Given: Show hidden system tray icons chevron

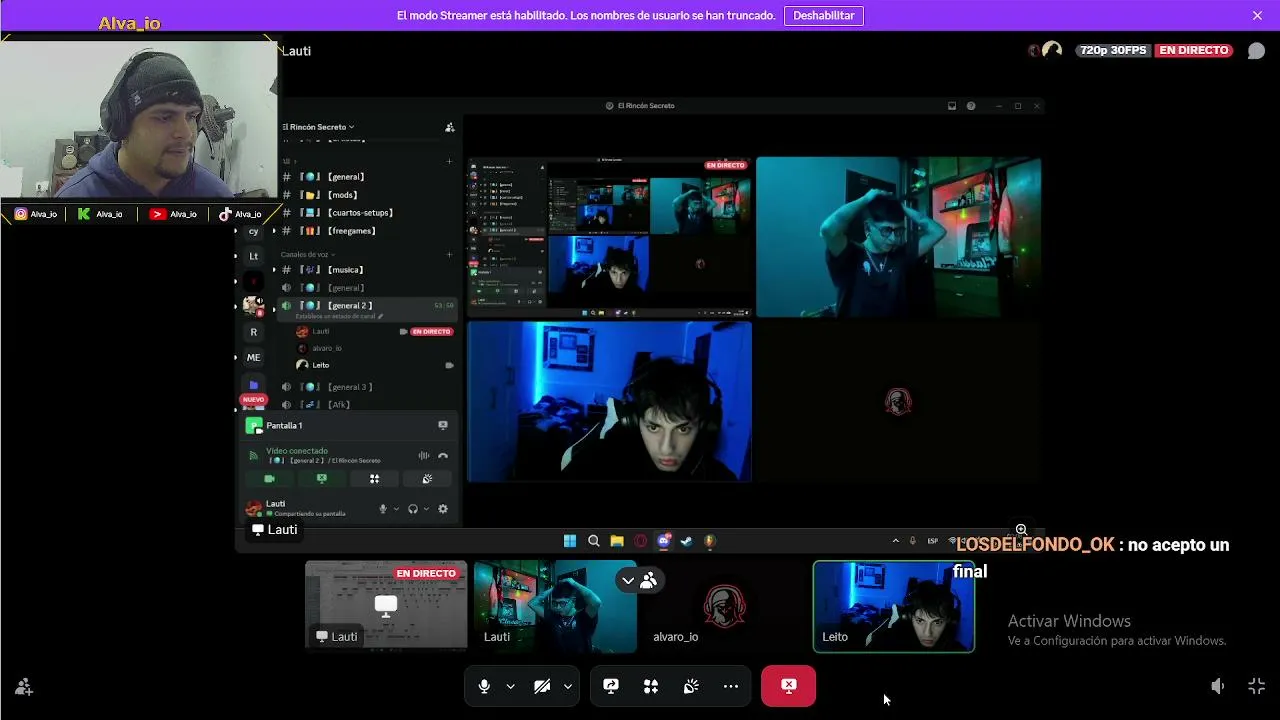Looking at the screenshot, I should (895, 541).
